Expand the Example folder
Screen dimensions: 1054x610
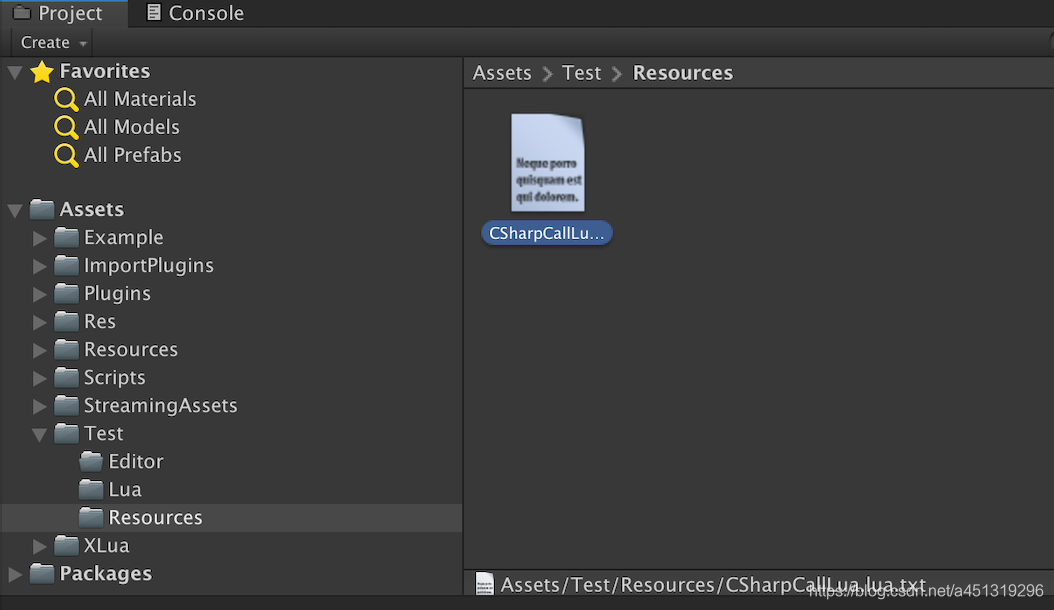pos(40,238)
